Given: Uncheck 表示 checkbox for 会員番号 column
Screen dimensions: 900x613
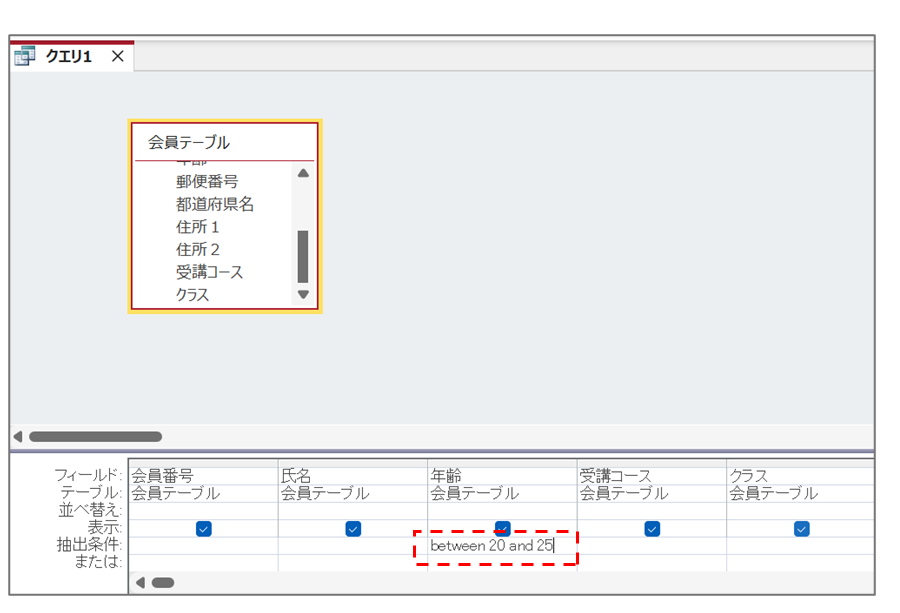Looking at the screenshot, I should click(x=203, y=529).
